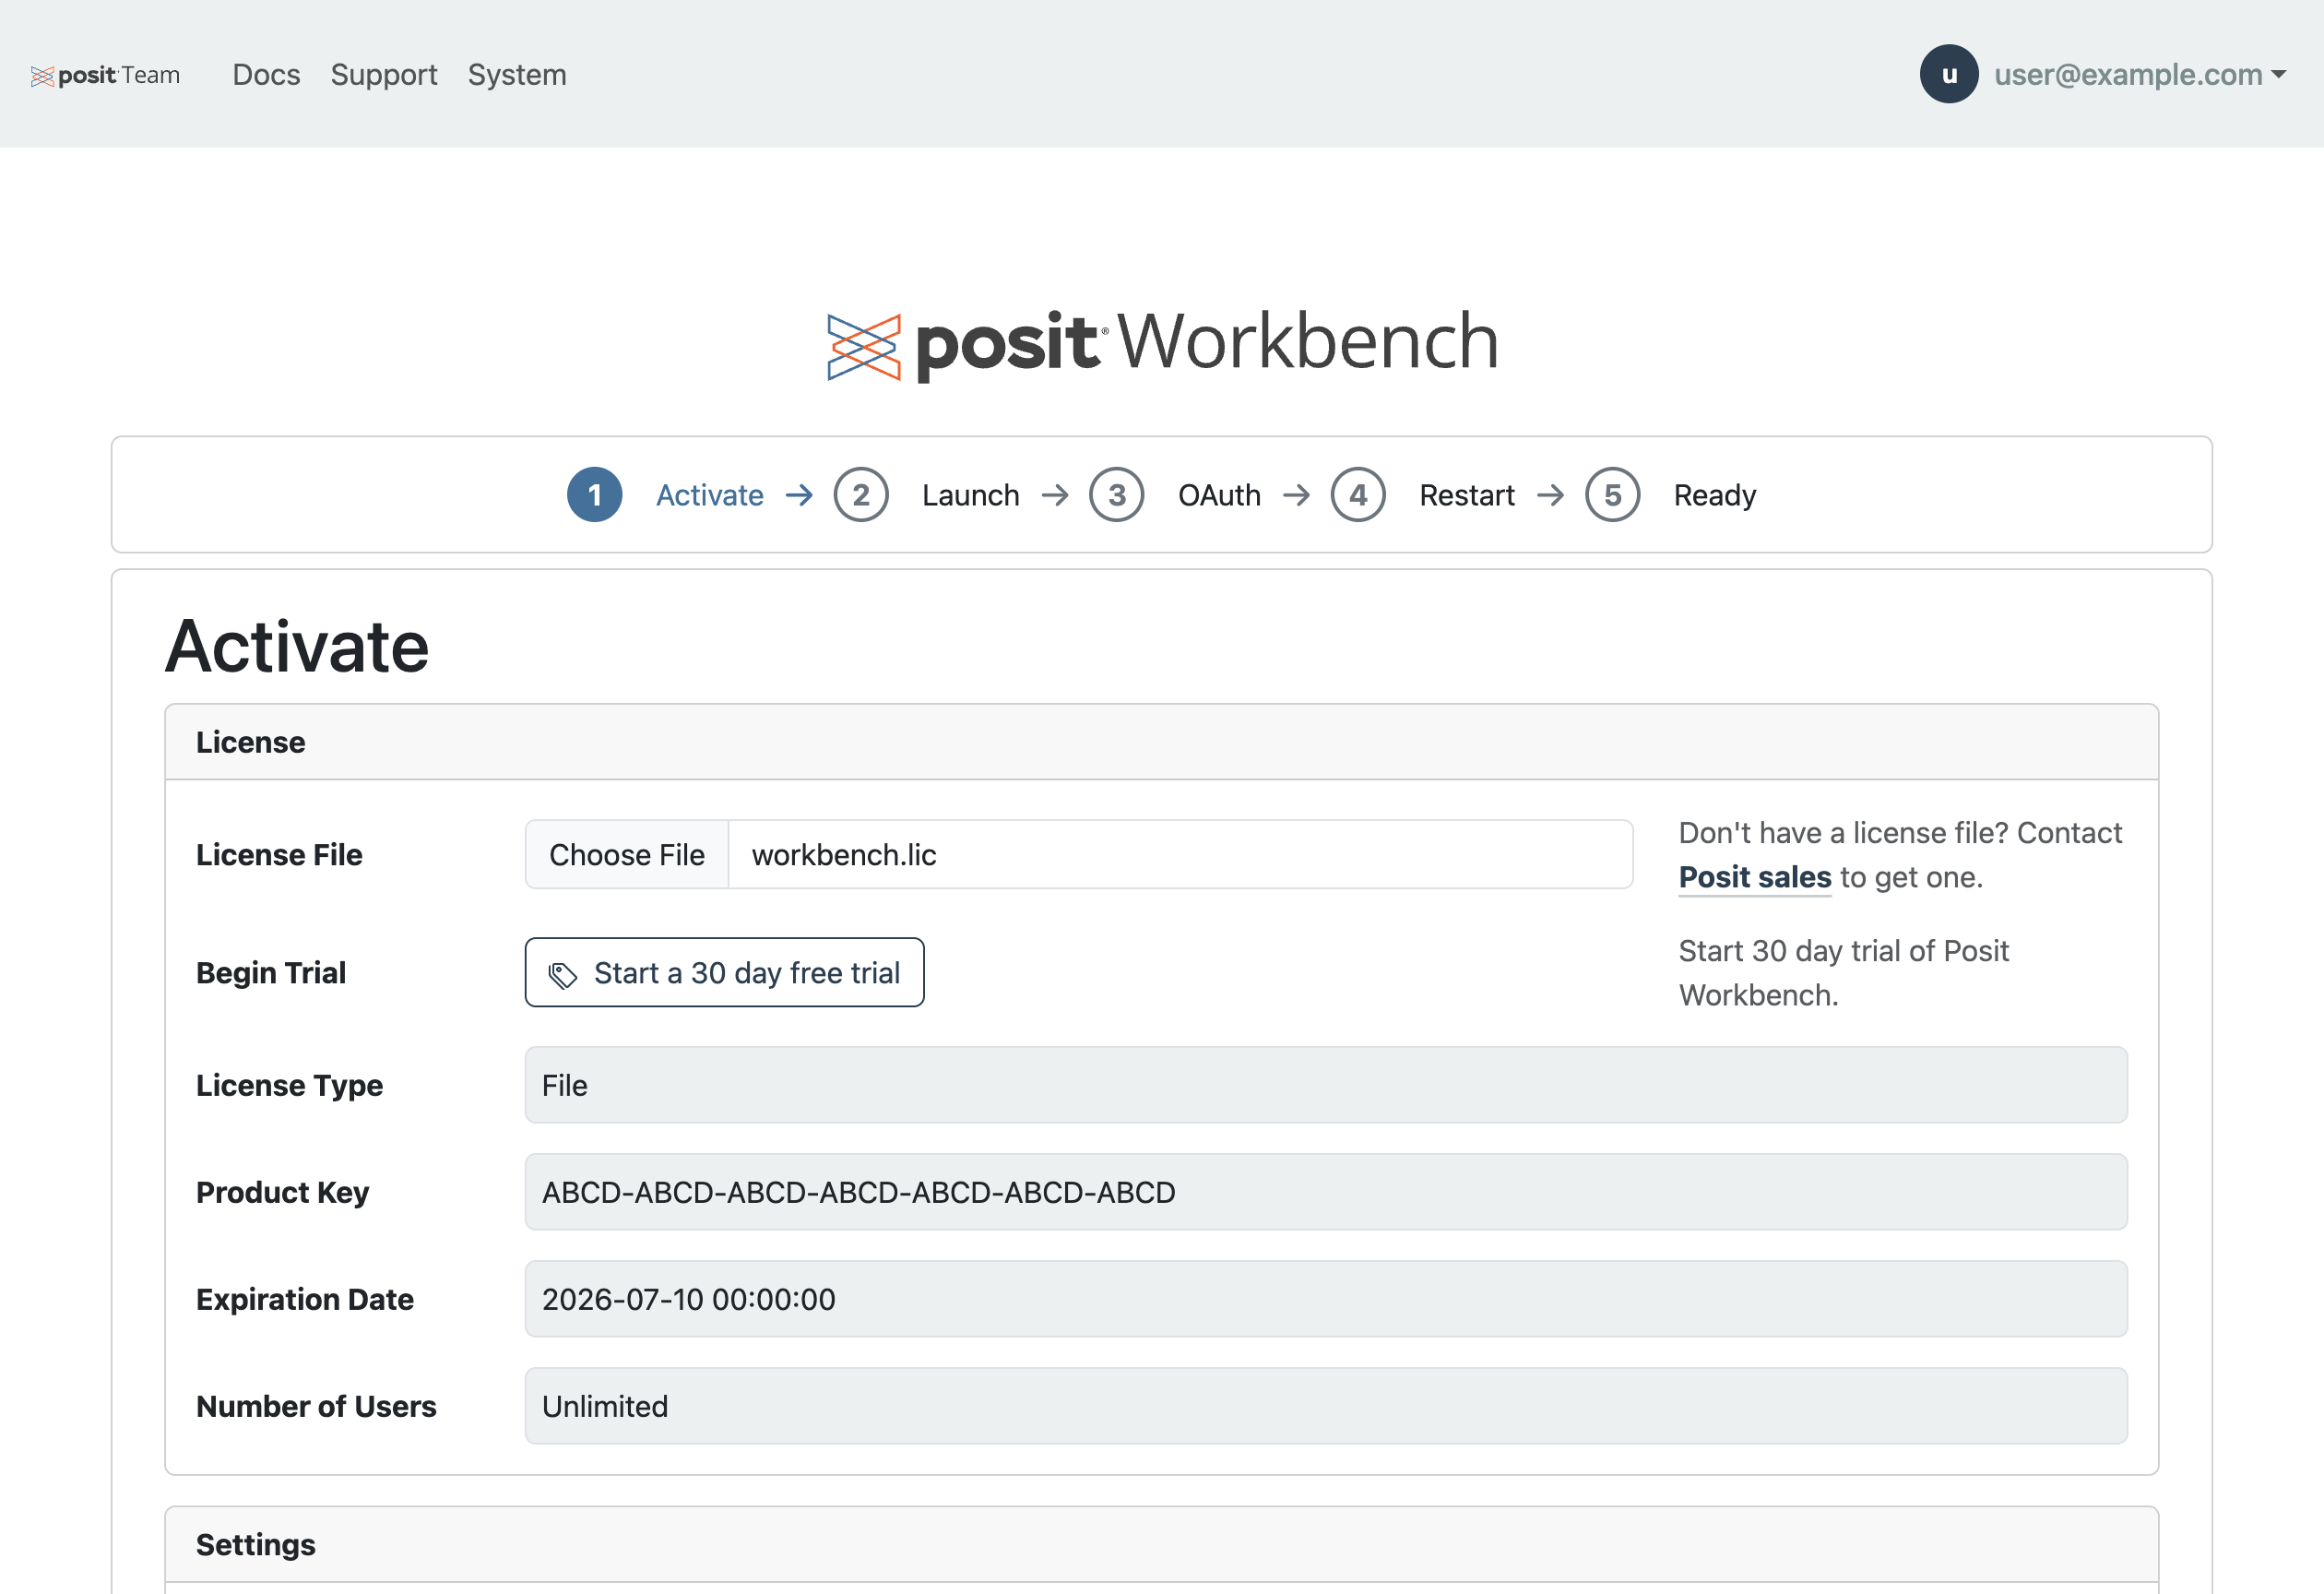Open the Support menu item
The image size is (2324, 1594).
point(384,75)
